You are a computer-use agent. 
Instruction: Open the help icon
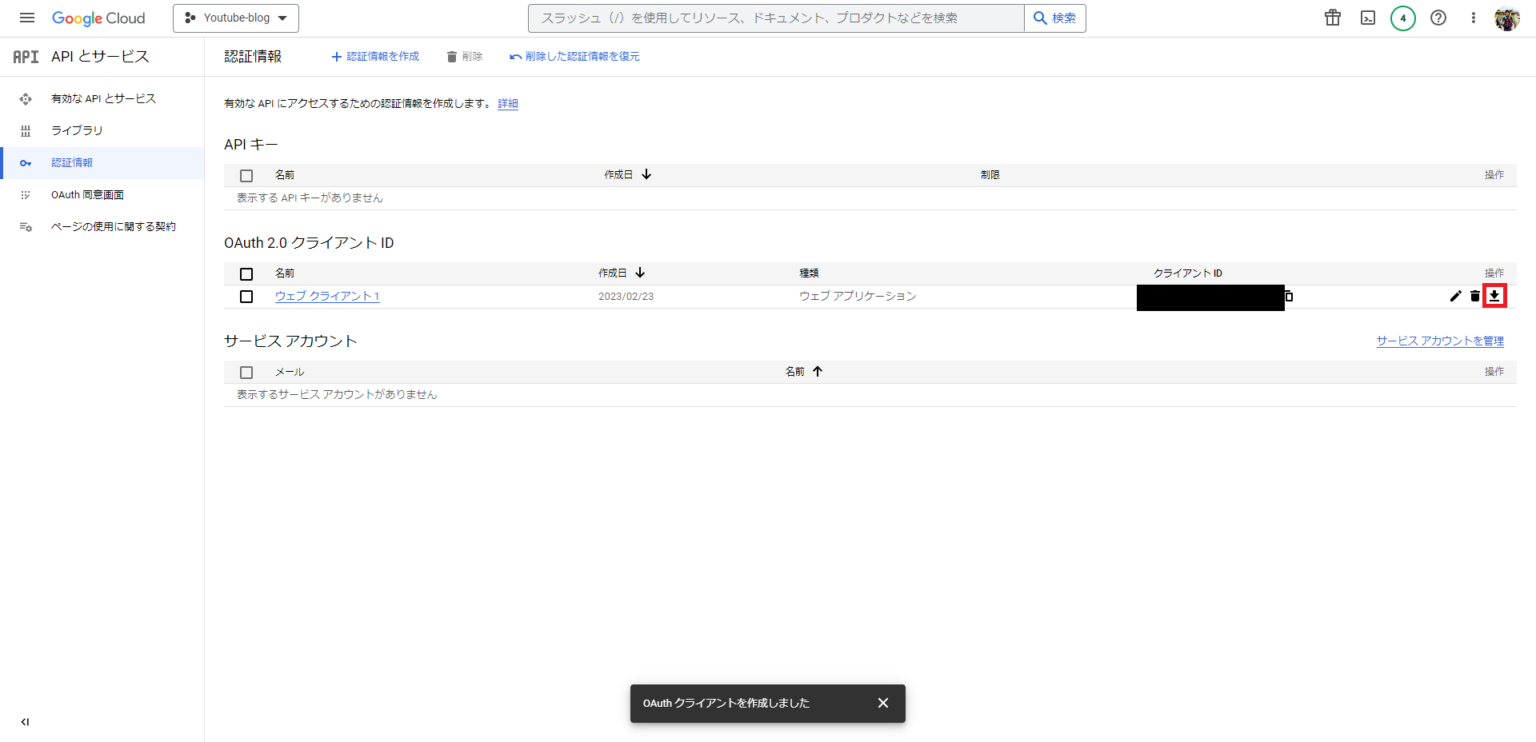pos(1437,17)
